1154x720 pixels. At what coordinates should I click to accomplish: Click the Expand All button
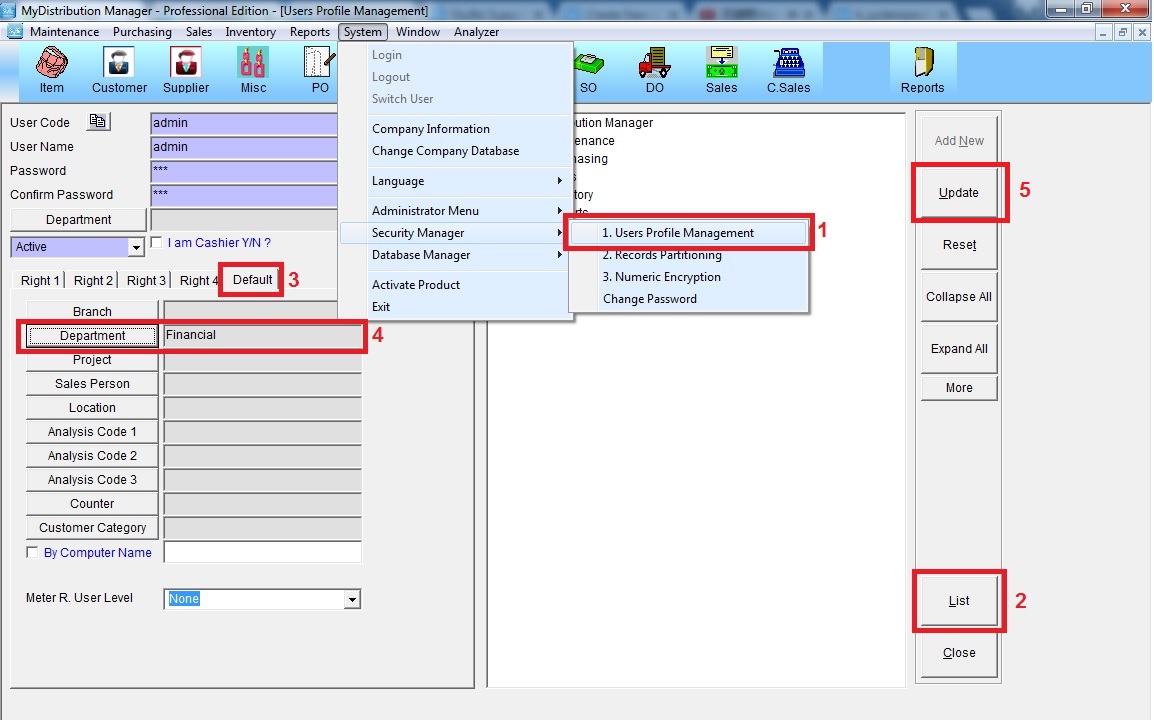click(x=958, y=349)
